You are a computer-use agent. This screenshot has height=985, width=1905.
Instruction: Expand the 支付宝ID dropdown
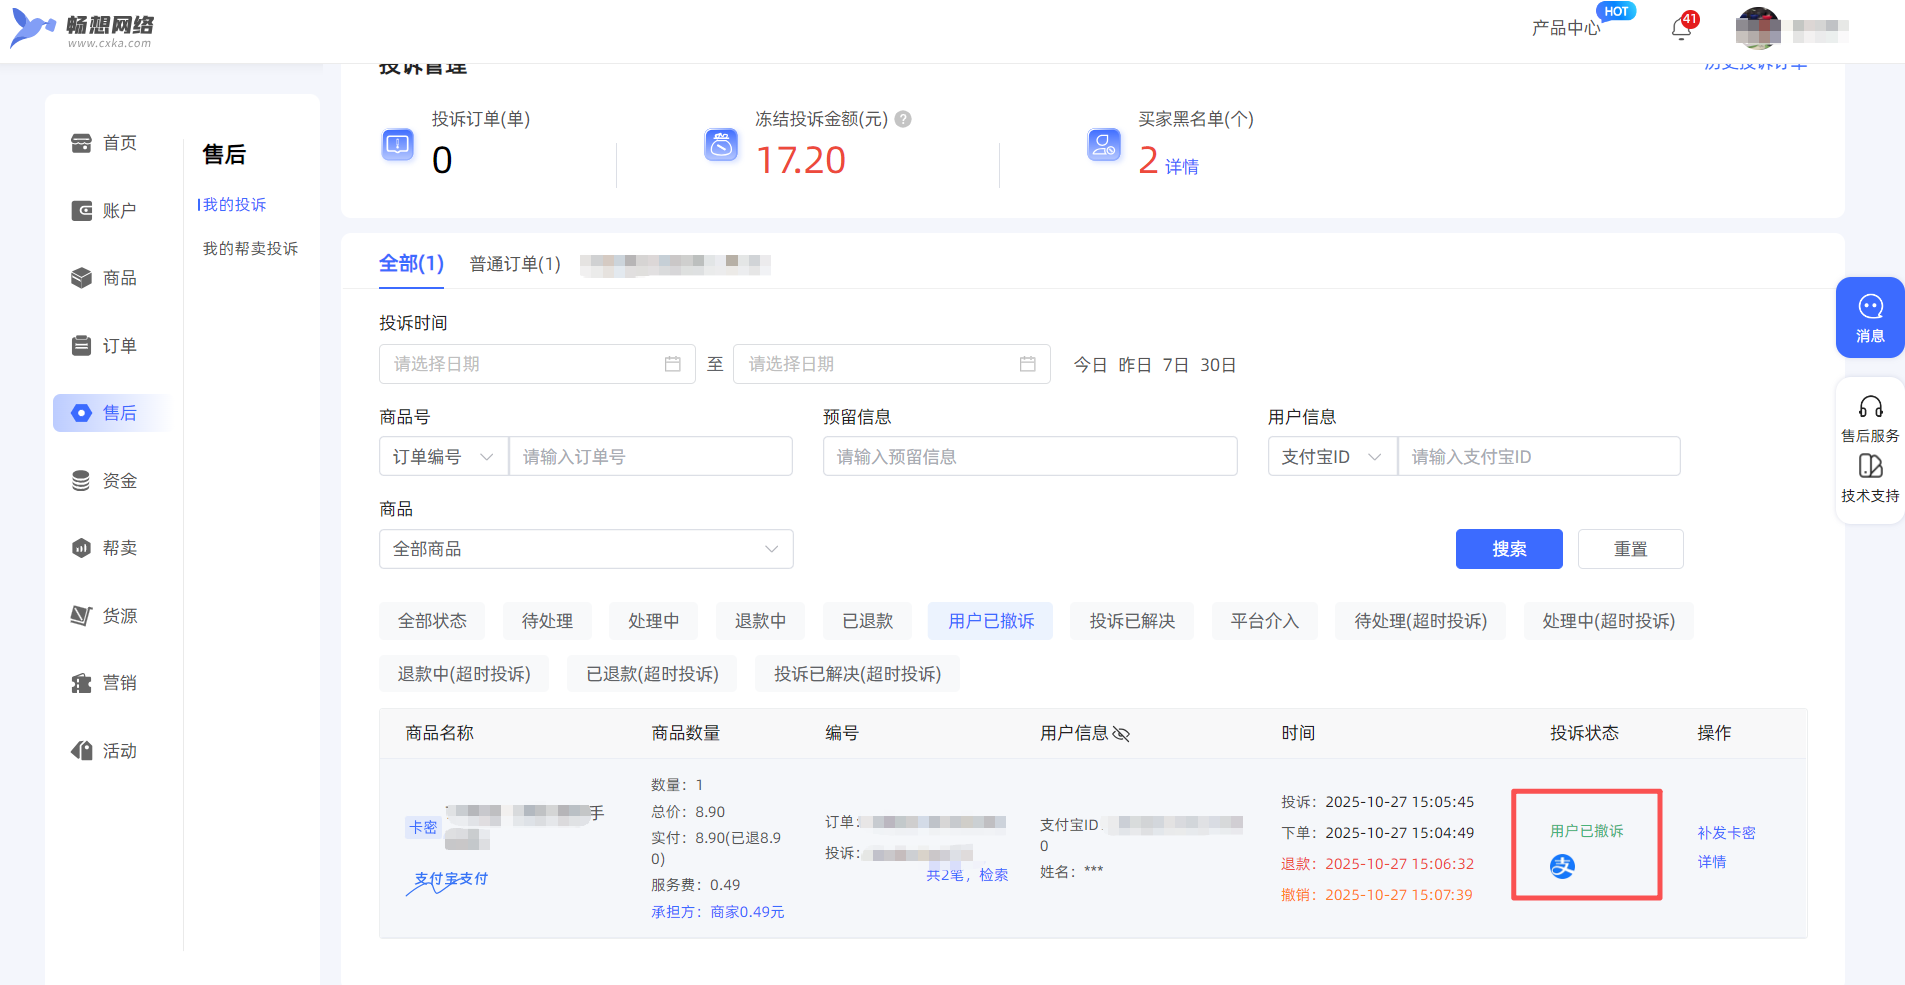click(x=1331, y=457)
